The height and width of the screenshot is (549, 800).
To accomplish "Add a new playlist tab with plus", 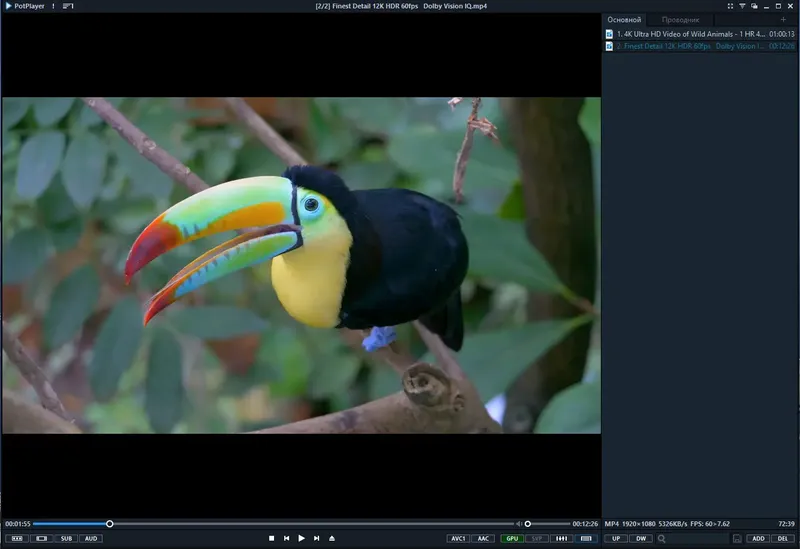I will point(783,19).
